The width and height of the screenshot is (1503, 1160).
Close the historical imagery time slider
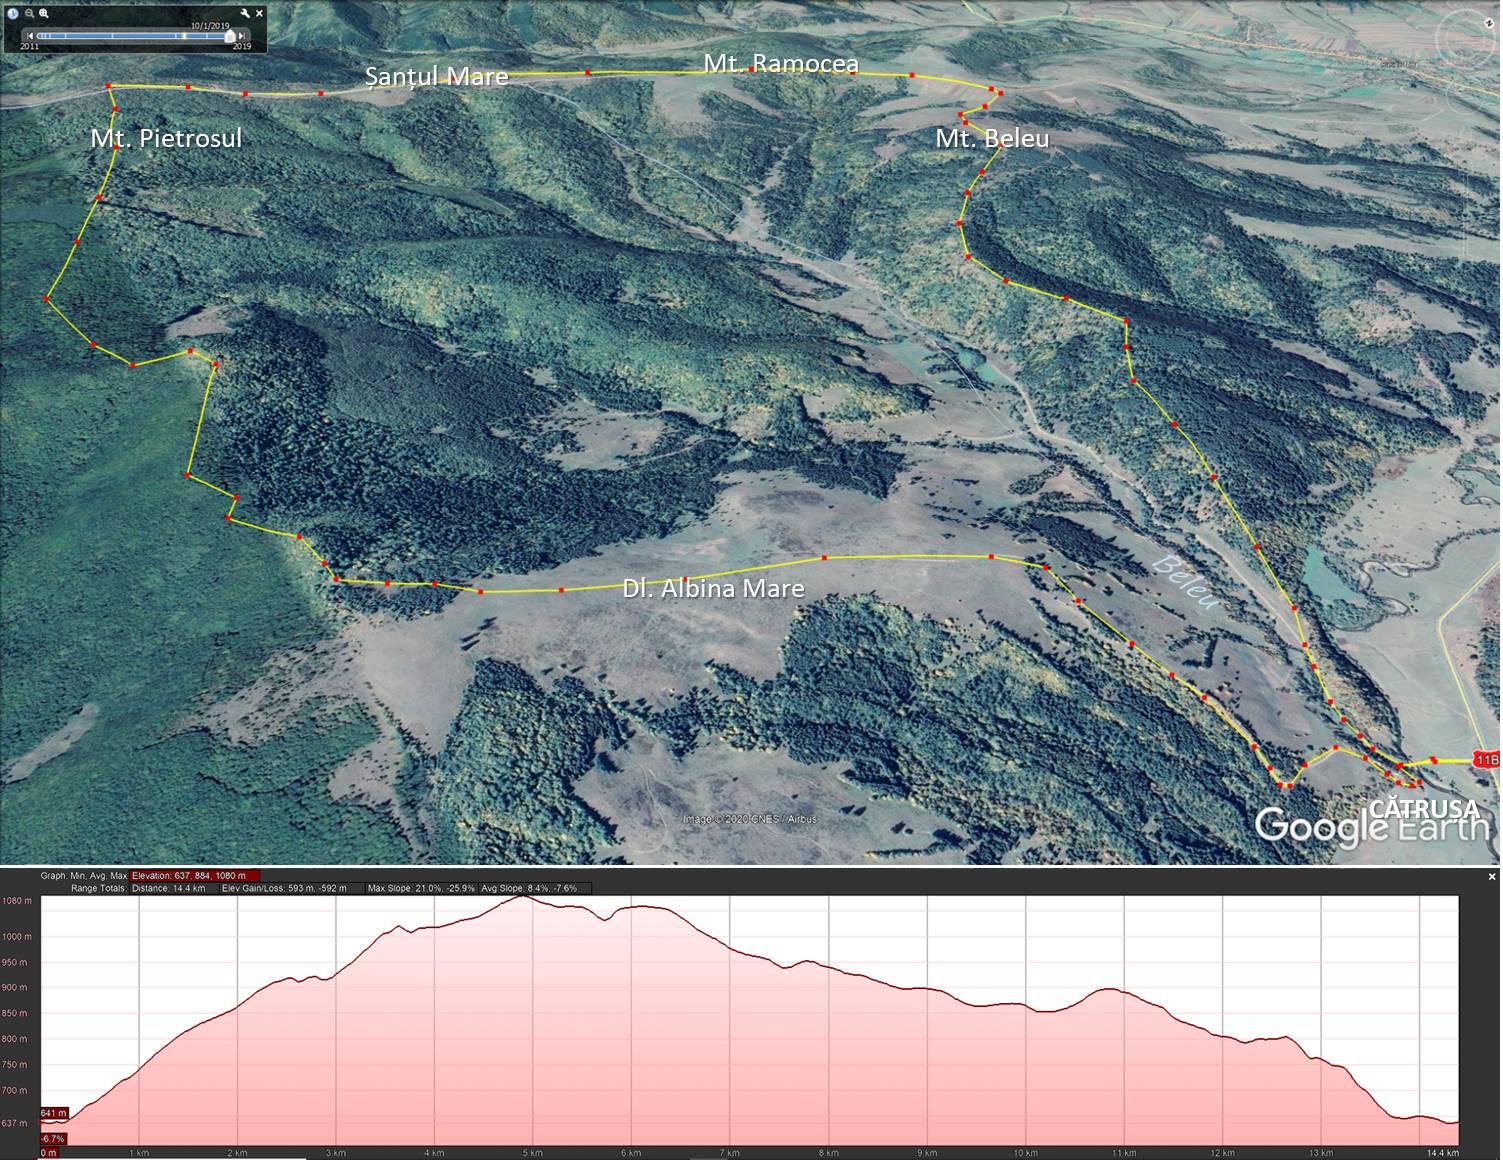(x=260, y=13)
